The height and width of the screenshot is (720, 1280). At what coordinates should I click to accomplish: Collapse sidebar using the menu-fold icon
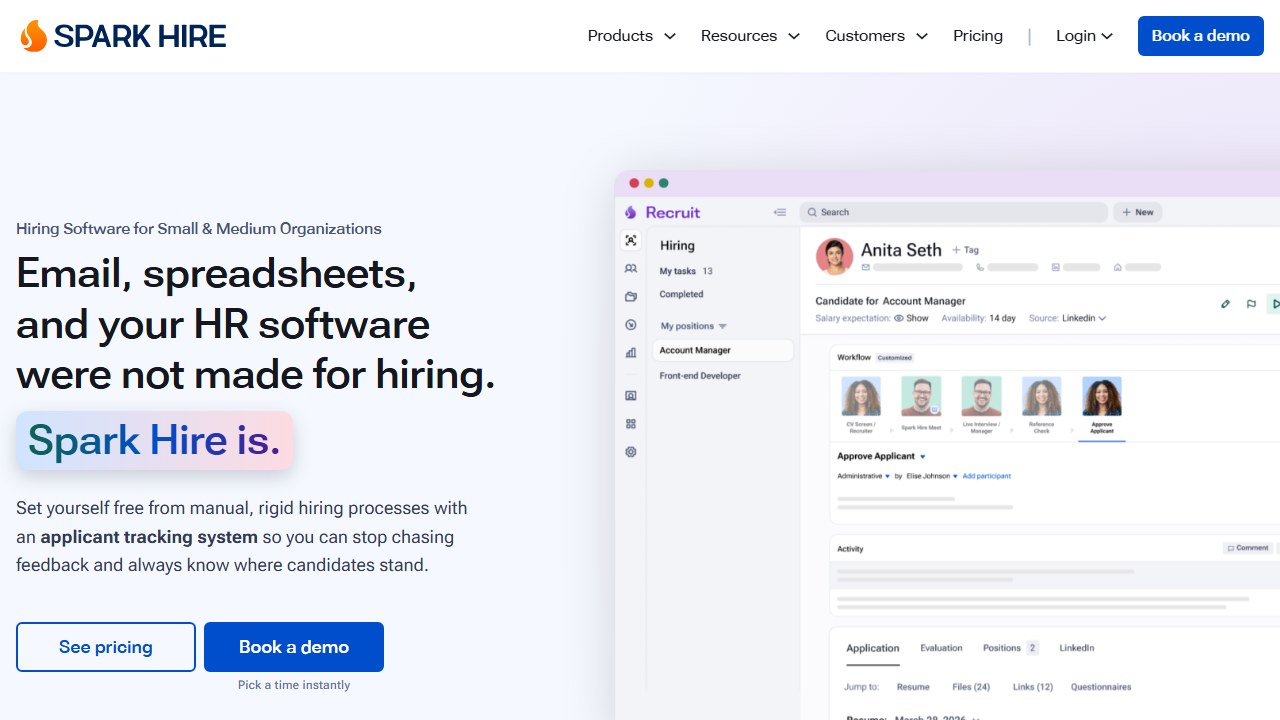(780, 212)
